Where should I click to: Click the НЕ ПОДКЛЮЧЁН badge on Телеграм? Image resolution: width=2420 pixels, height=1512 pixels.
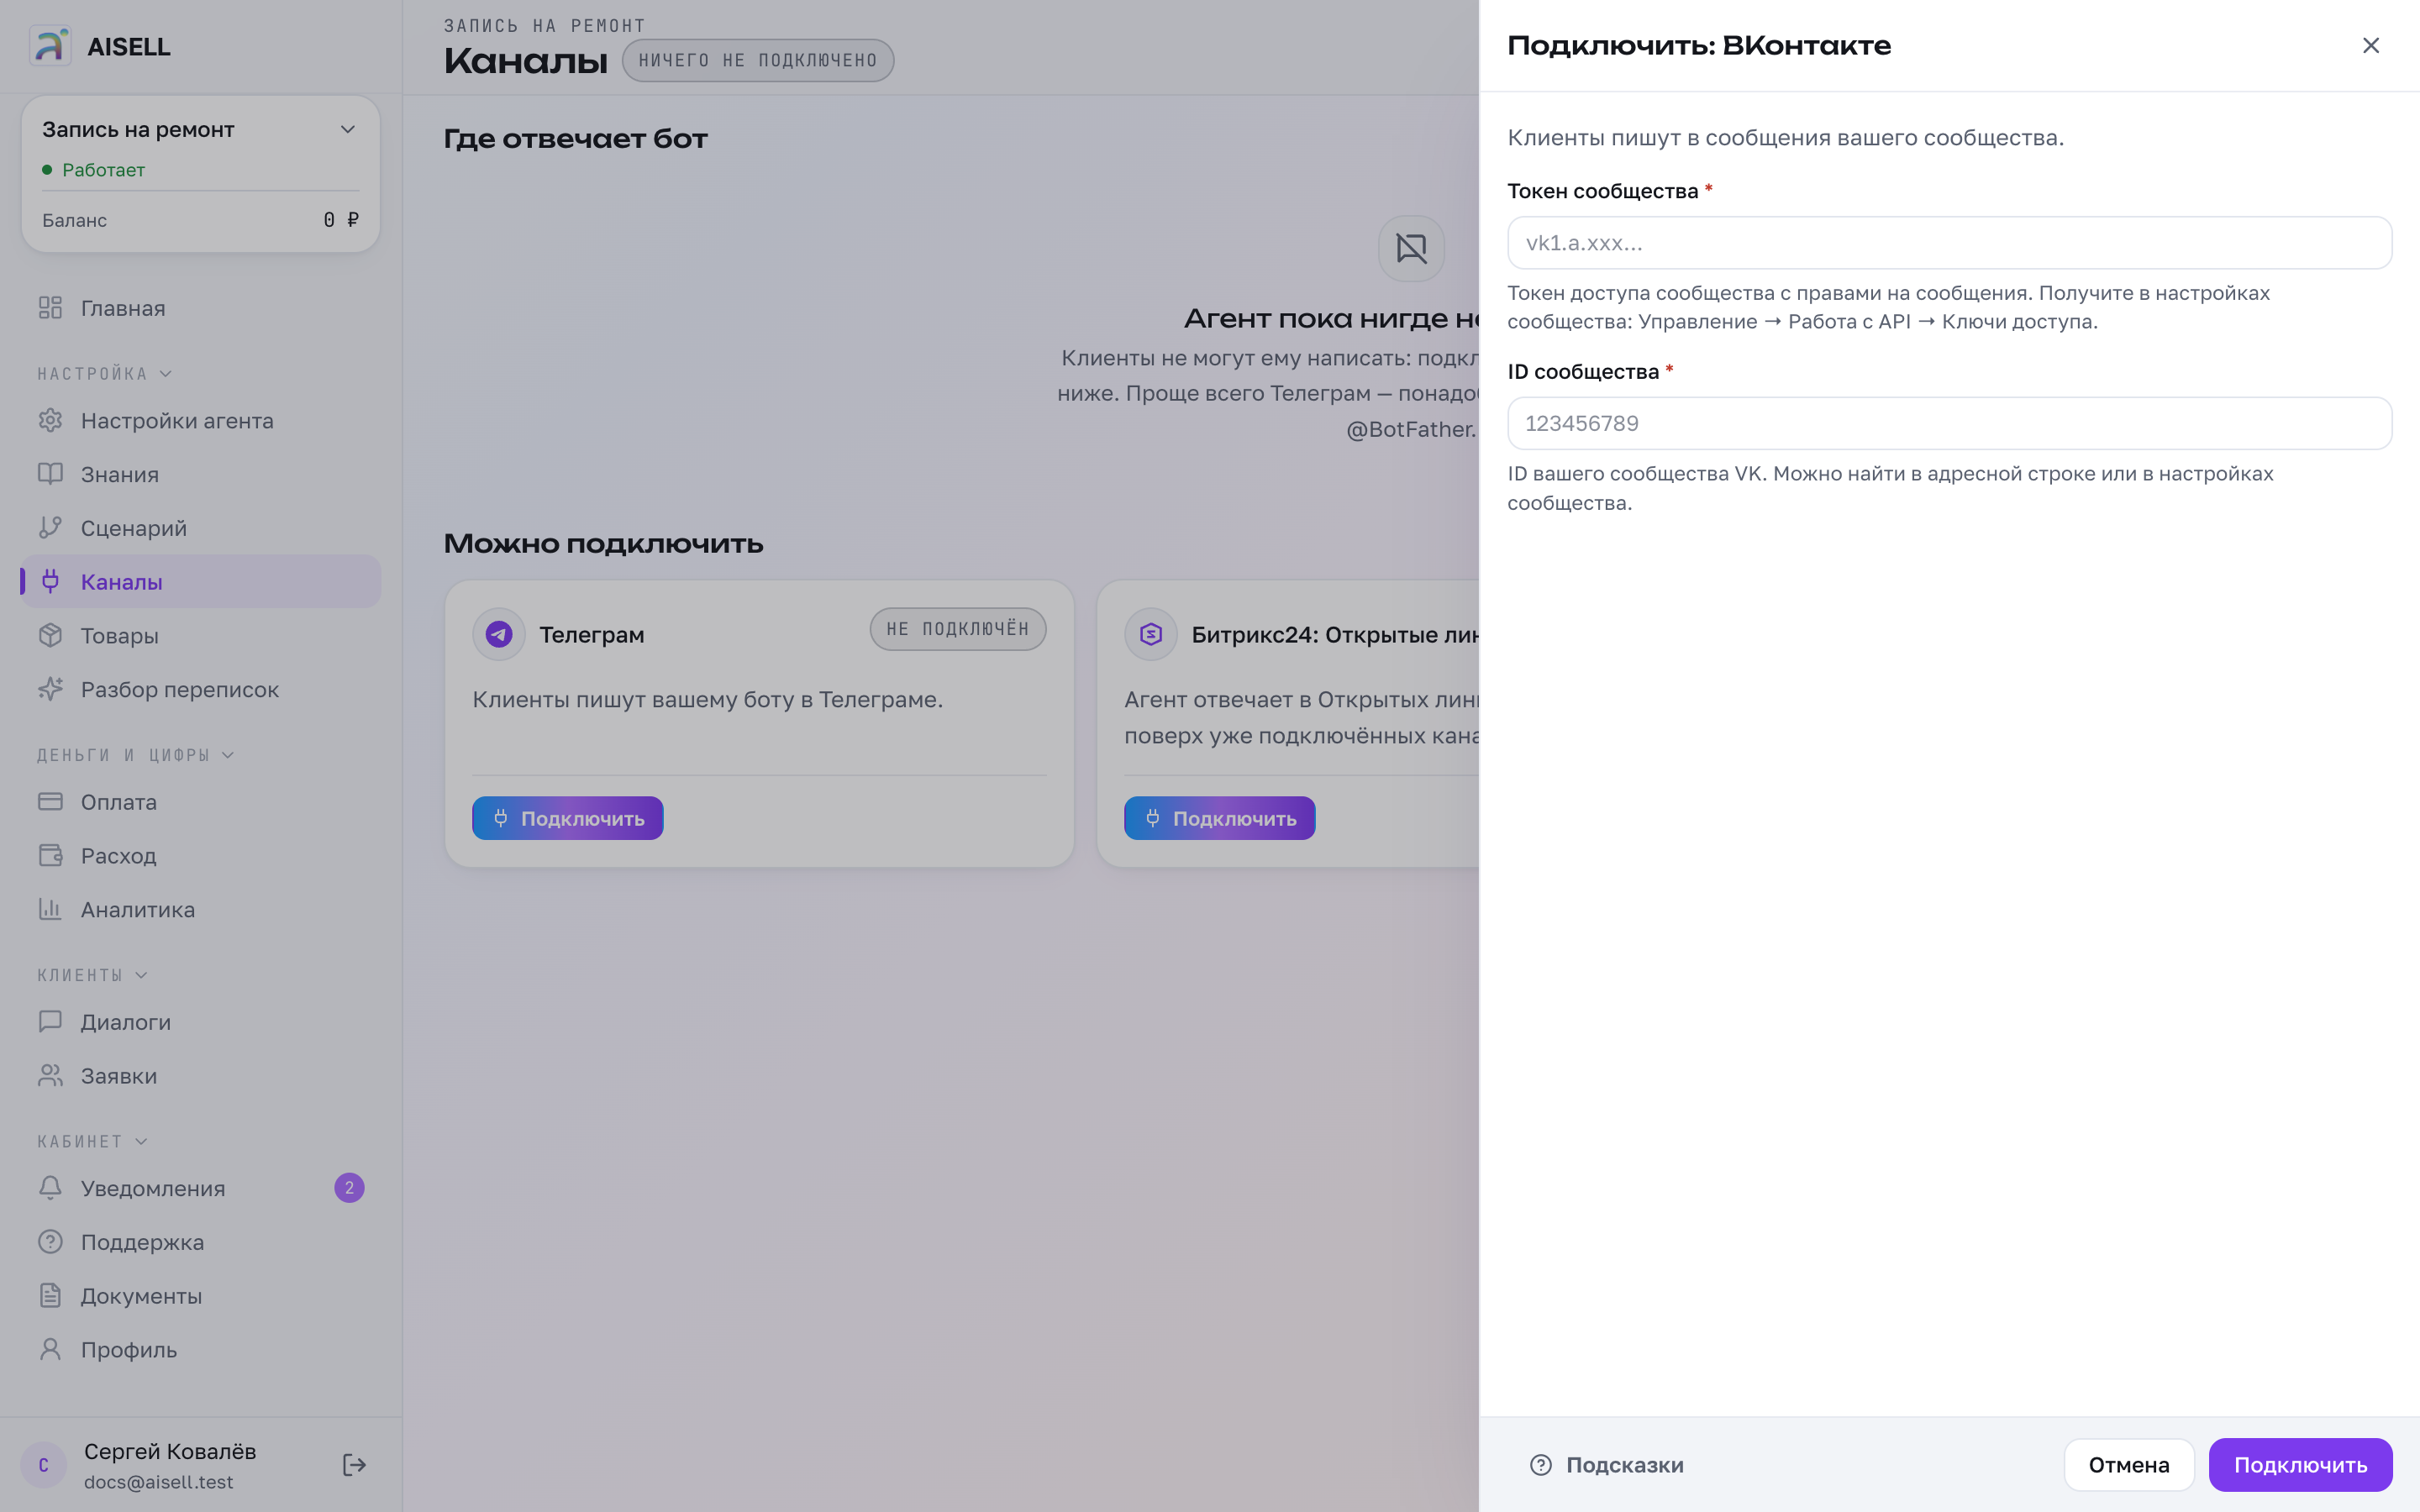pos(958,629)
